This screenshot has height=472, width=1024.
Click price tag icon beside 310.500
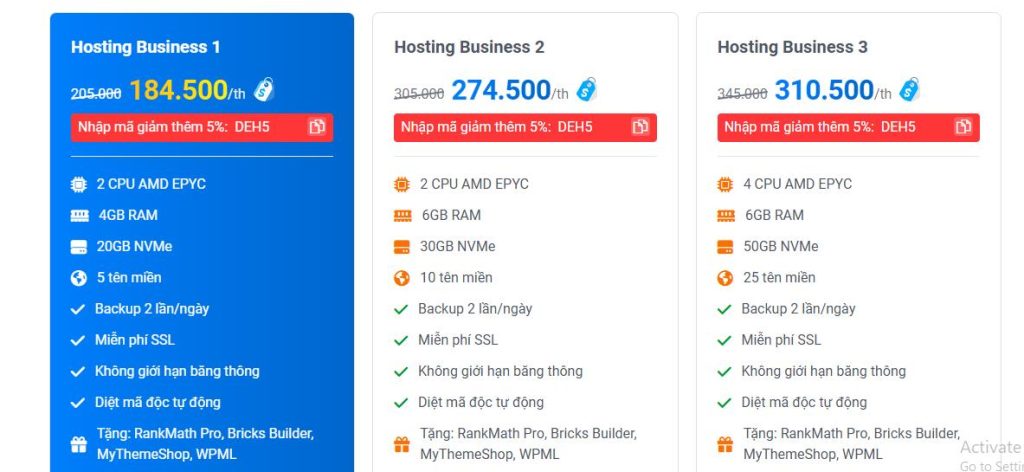point(910,90)
